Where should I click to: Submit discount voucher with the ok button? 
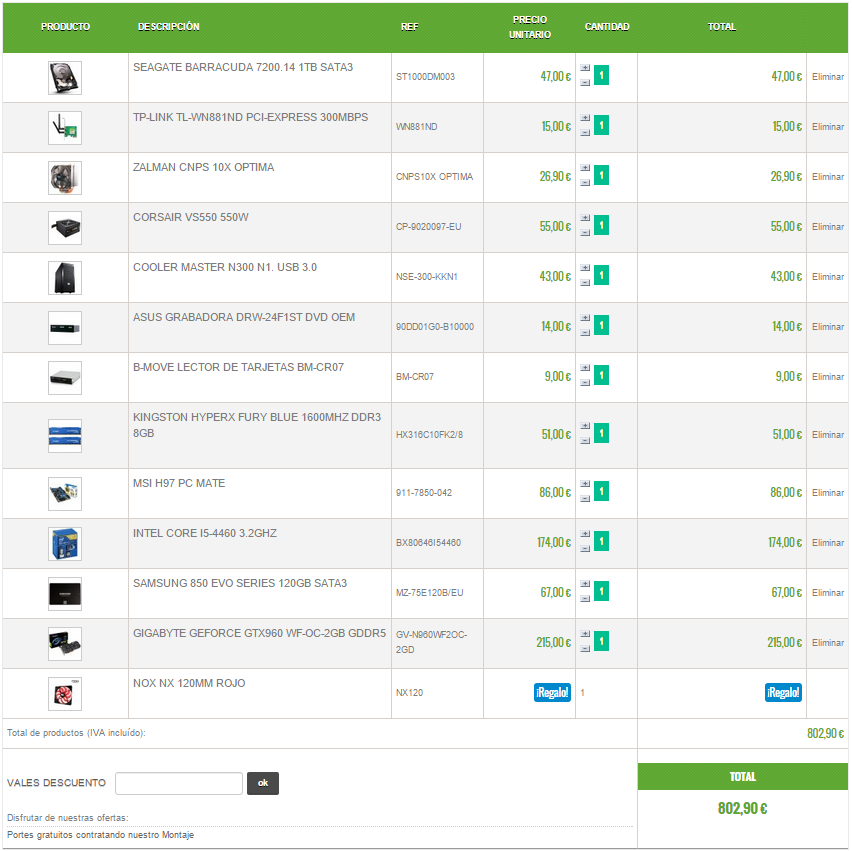[263, 783]
